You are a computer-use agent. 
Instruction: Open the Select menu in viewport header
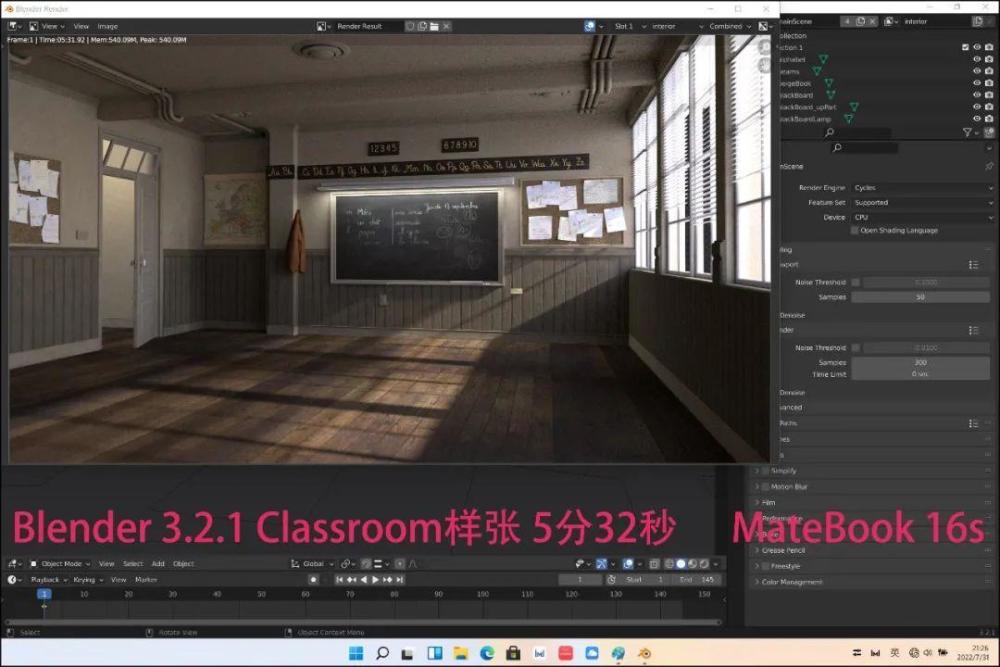133,564
